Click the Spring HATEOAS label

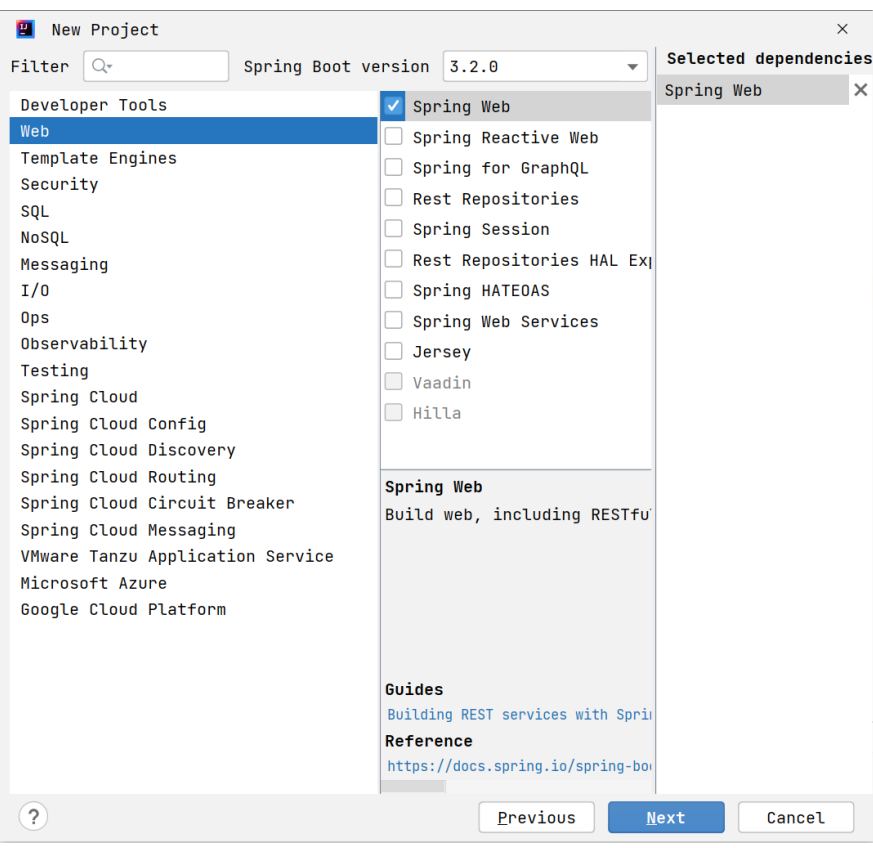[481, 291]
